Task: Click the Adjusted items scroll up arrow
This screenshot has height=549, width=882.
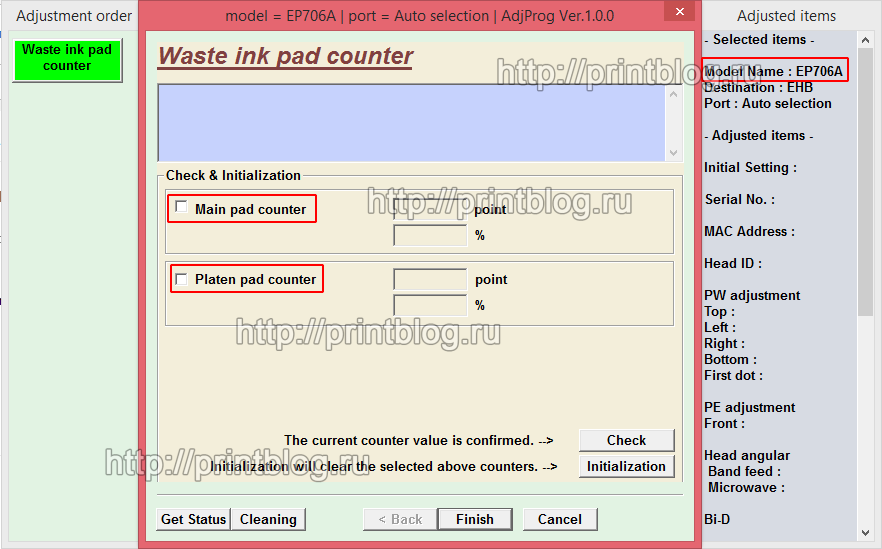Action: click(865, 39)
